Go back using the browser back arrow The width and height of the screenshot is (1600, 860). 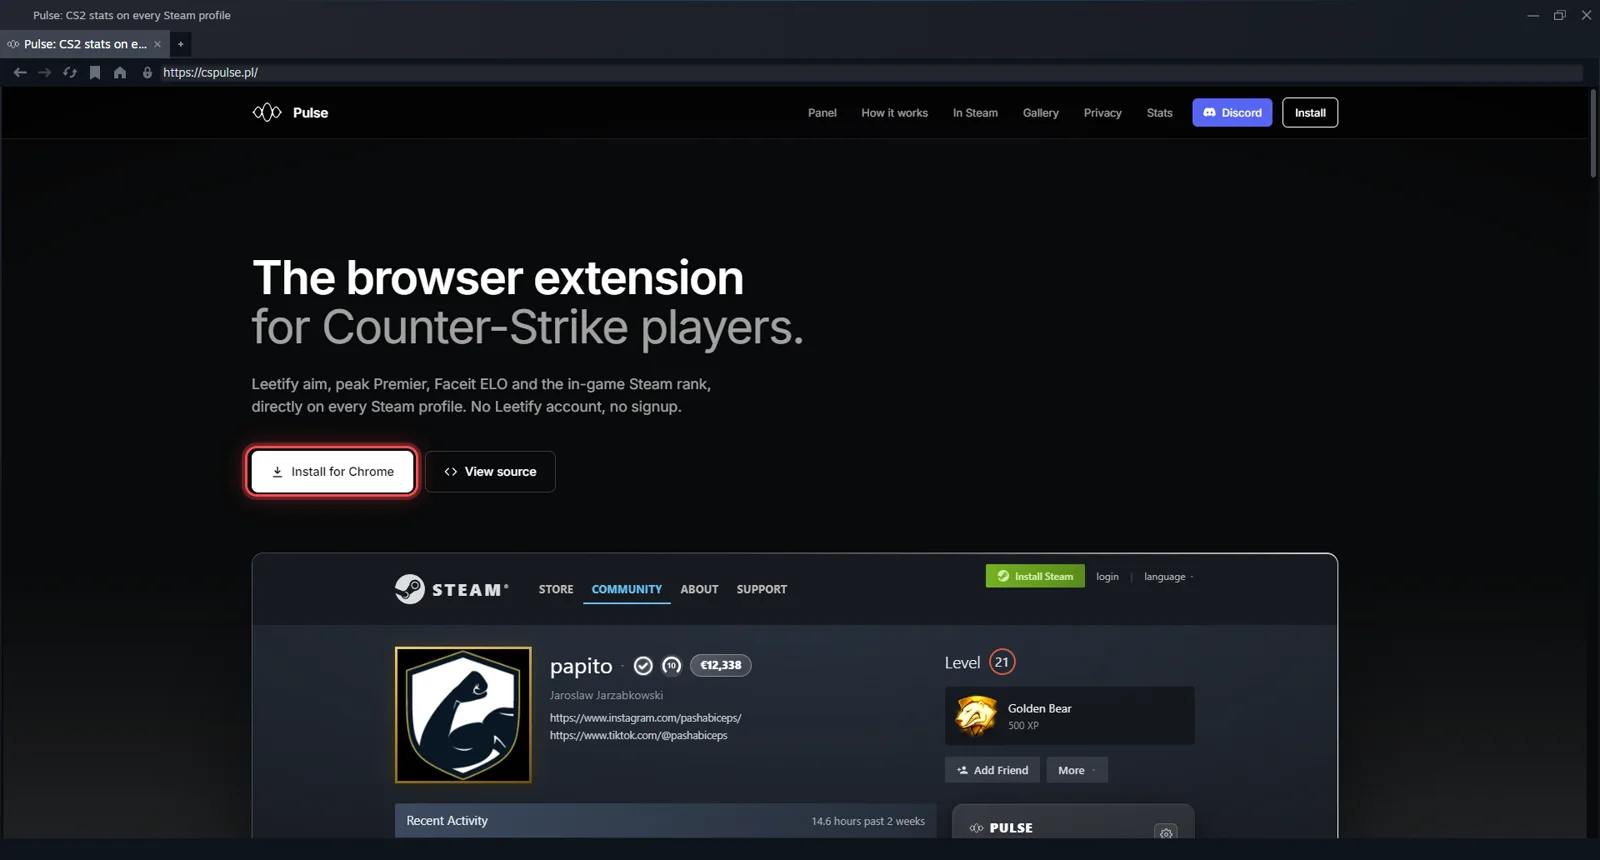pyautogui.click(x=20, y=72)
